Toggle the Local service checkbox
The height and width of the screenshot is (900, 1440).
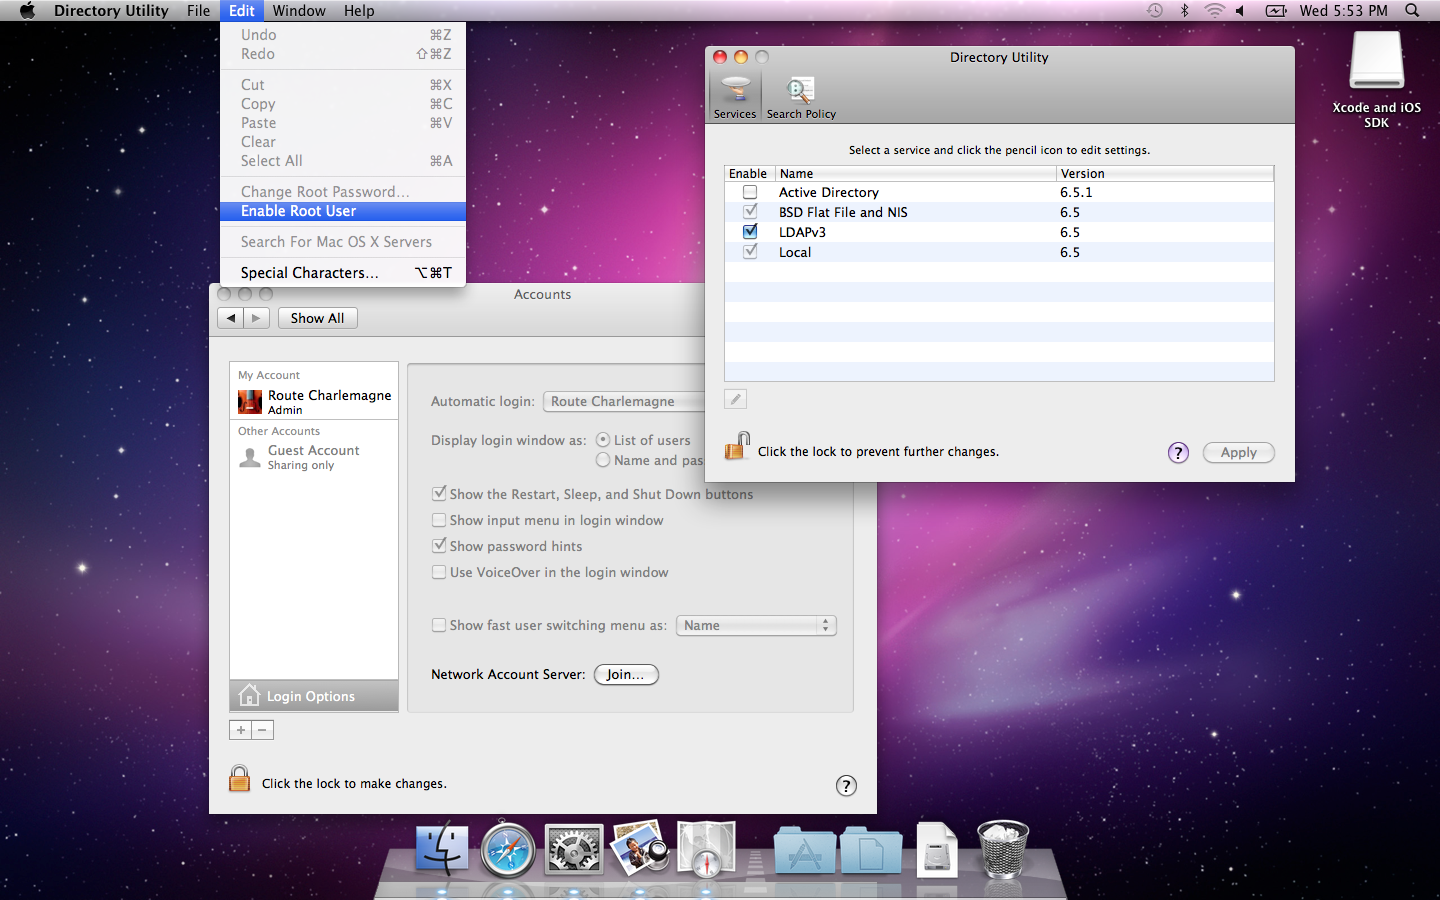click(x=750, y=251)
